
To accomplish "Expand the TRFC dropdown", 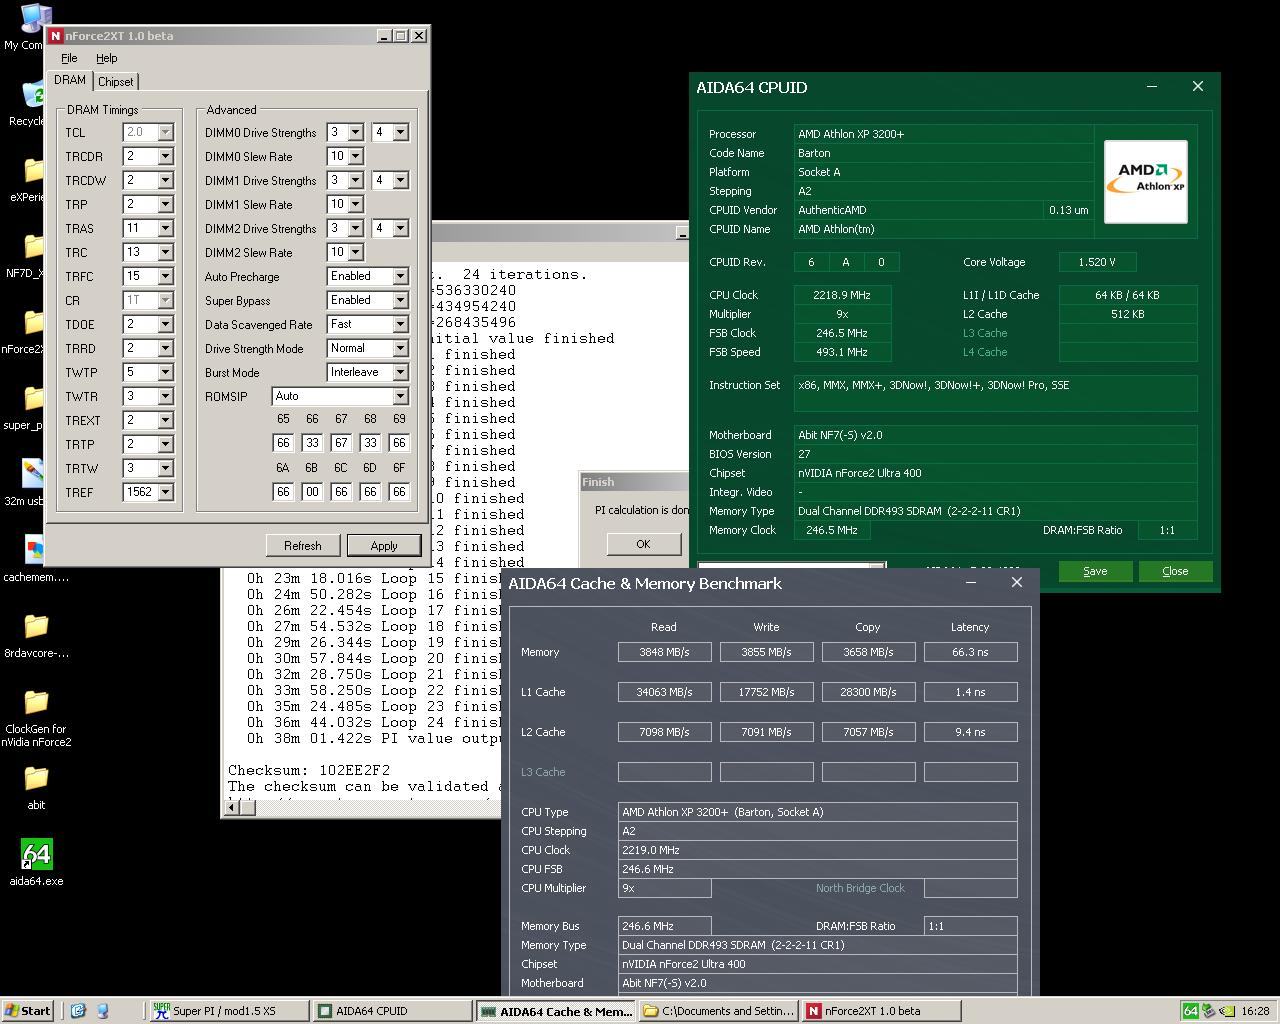I will coord(165,276).
